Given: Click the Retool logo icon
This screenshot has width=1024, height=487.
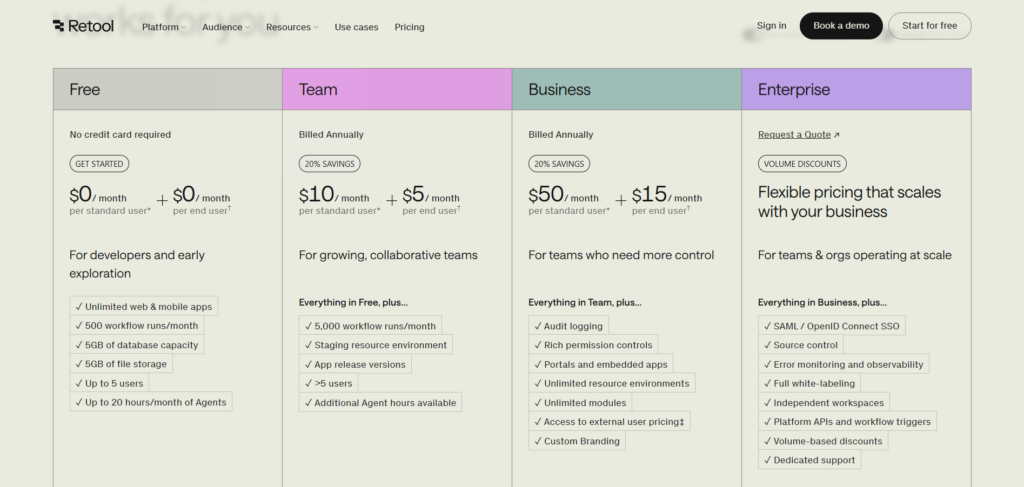Looking at the screenshot, I should [60, 27].
